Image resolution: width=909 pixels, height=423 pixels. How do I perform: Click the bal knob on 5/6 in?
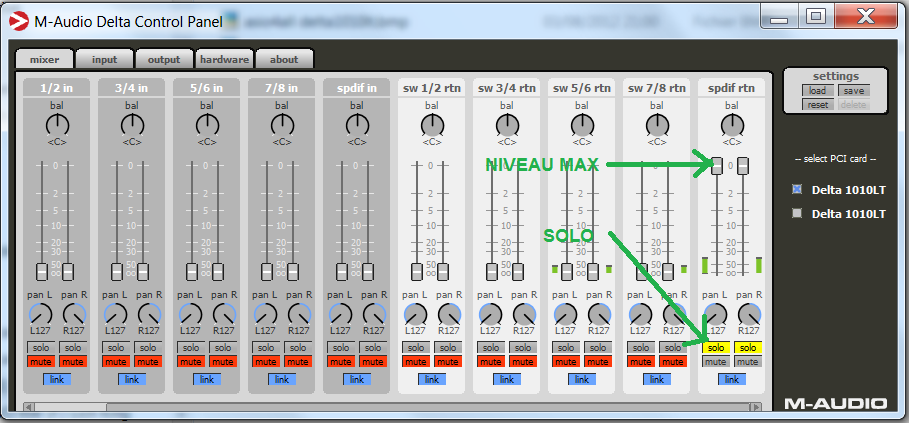point(207,125)
